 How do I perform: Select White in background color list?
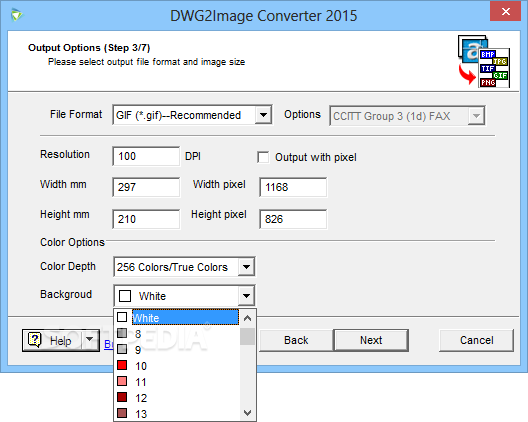click(x=185, y=317)
